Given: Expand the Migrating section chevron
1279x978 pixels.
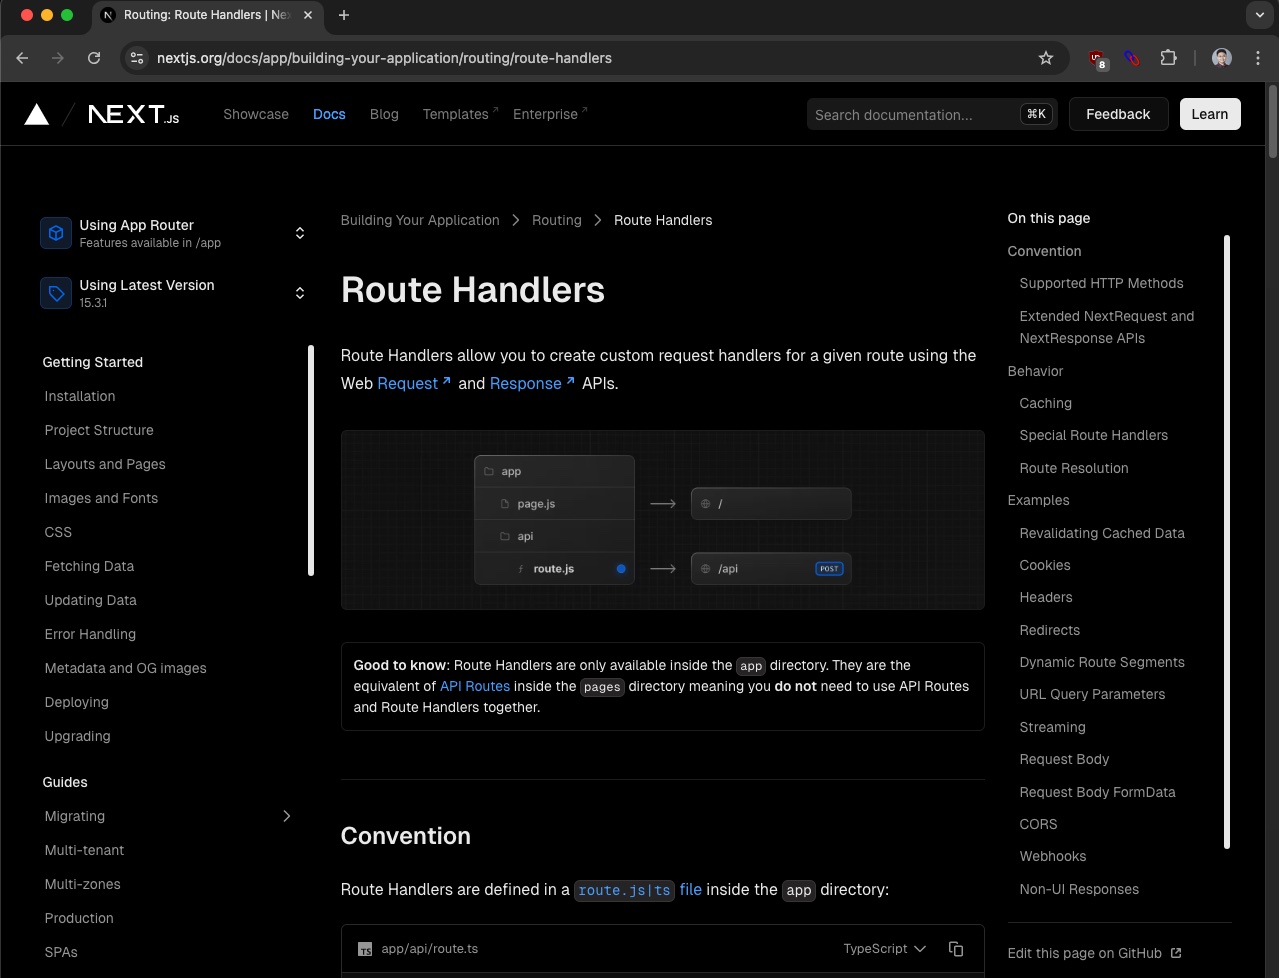Looking at the screenshot, I should coord(287,816).
